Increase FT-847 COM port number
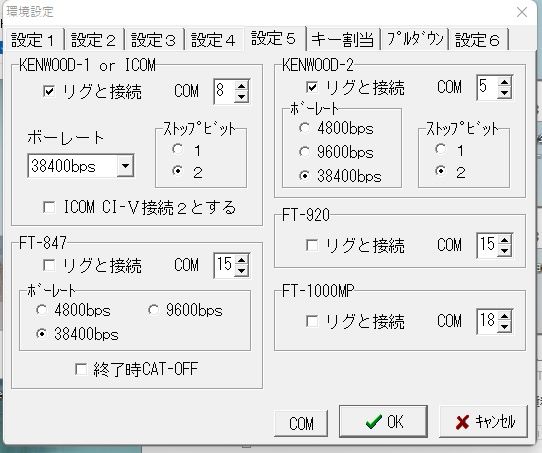This screenshot has height=453, width=542. tap(242, 260)
